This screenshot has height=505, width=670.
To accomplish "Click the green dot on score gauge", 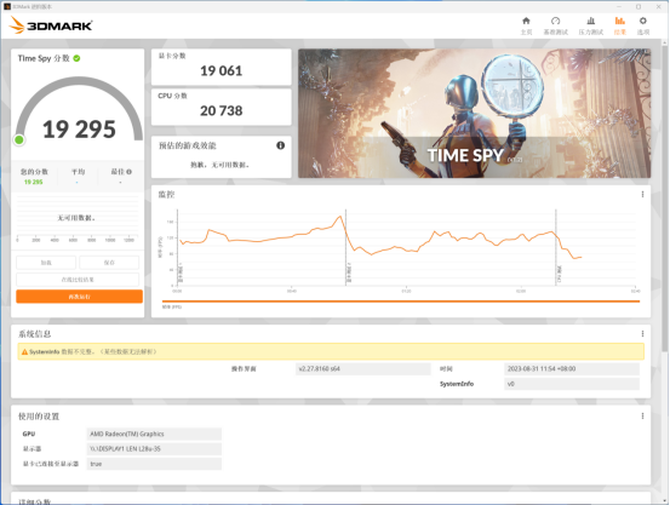I will coord(19,140).
